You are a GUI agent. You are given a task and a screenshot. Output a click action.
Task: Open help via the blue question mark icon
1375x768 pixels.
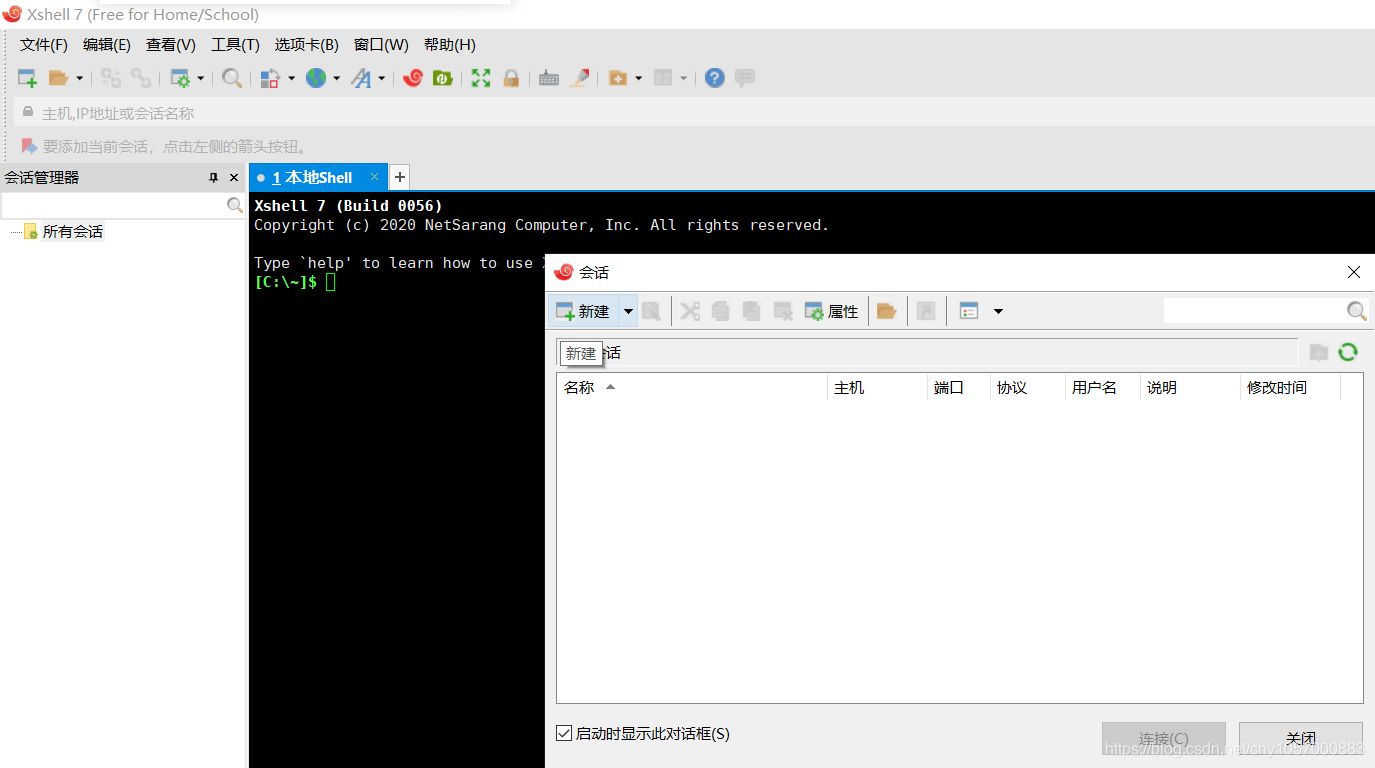click(x=715, y=78)
